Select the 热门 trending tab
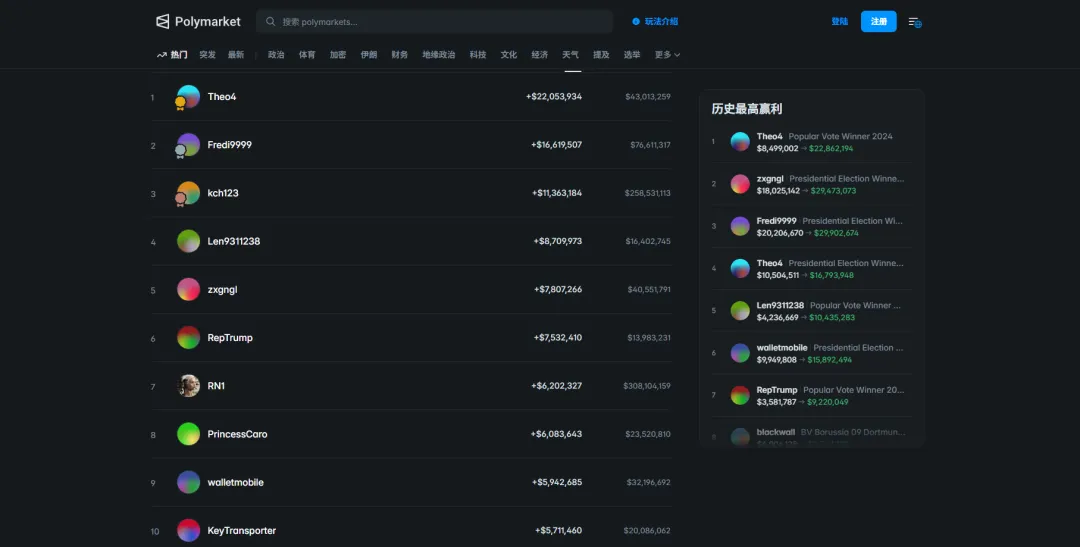The width and height of the screenshot is (1080, 547). tap(172, 54)
